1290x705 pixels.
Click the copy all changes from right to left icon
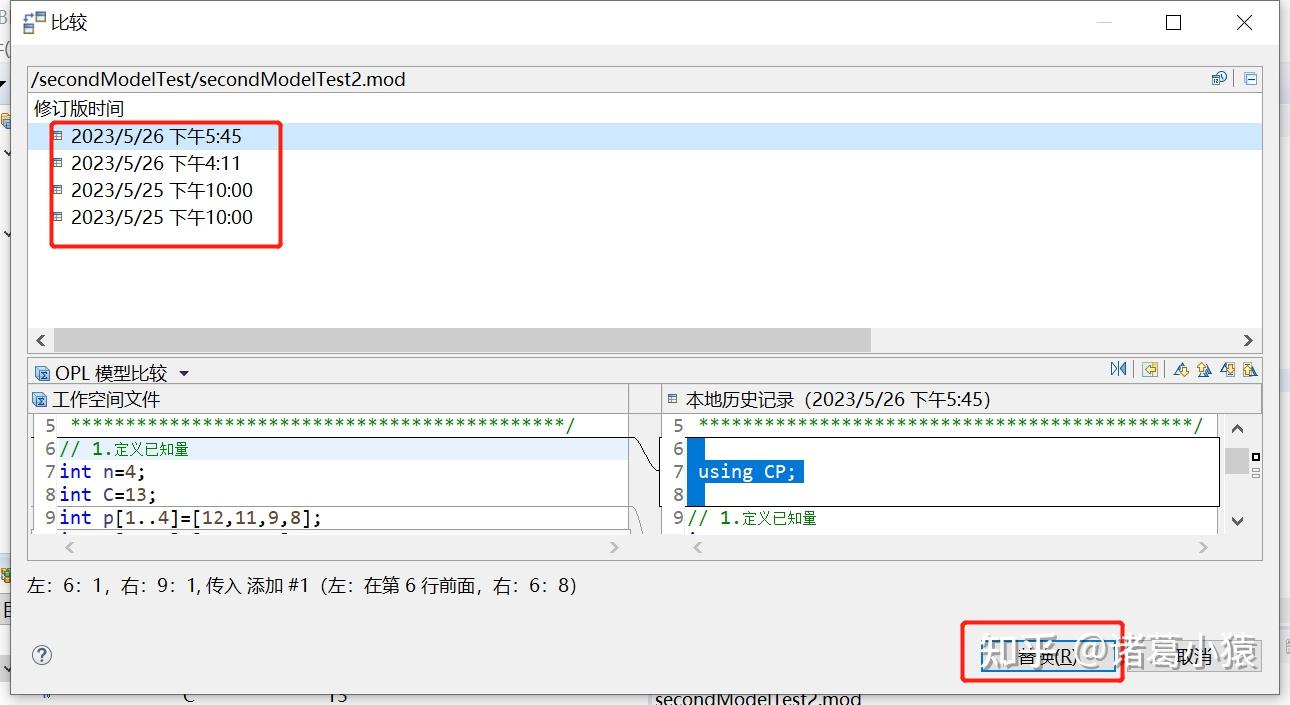tap(1150, 369)
